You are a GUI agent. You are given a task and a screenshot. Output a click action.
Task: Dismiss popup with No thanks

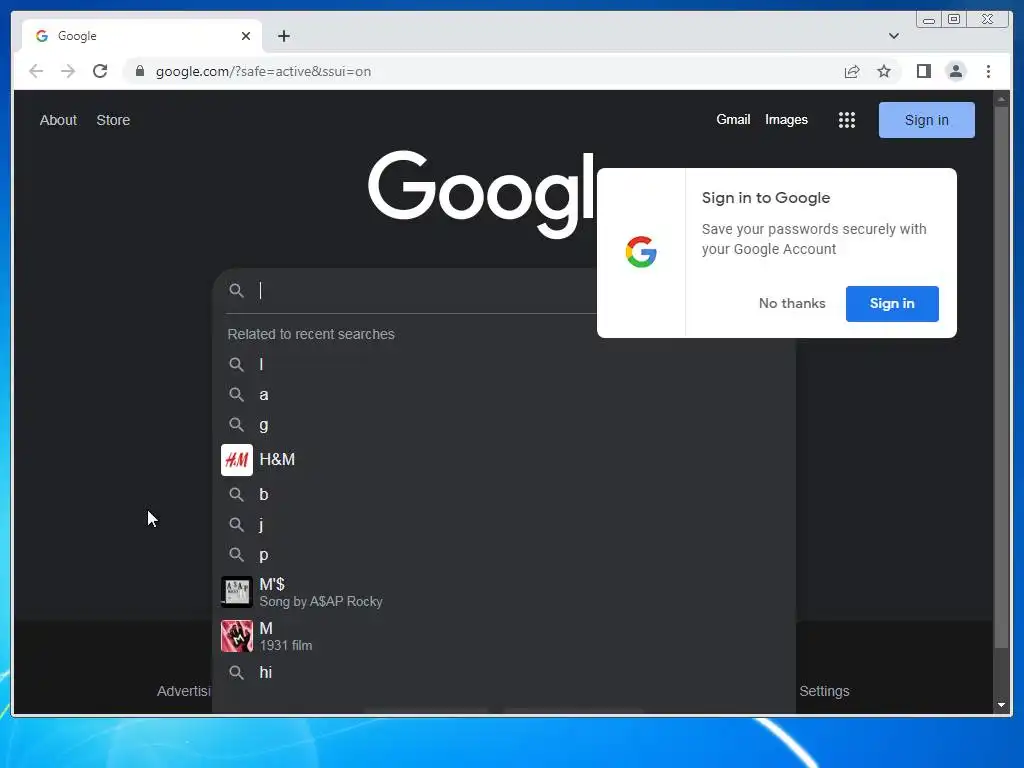coord(792,304)
